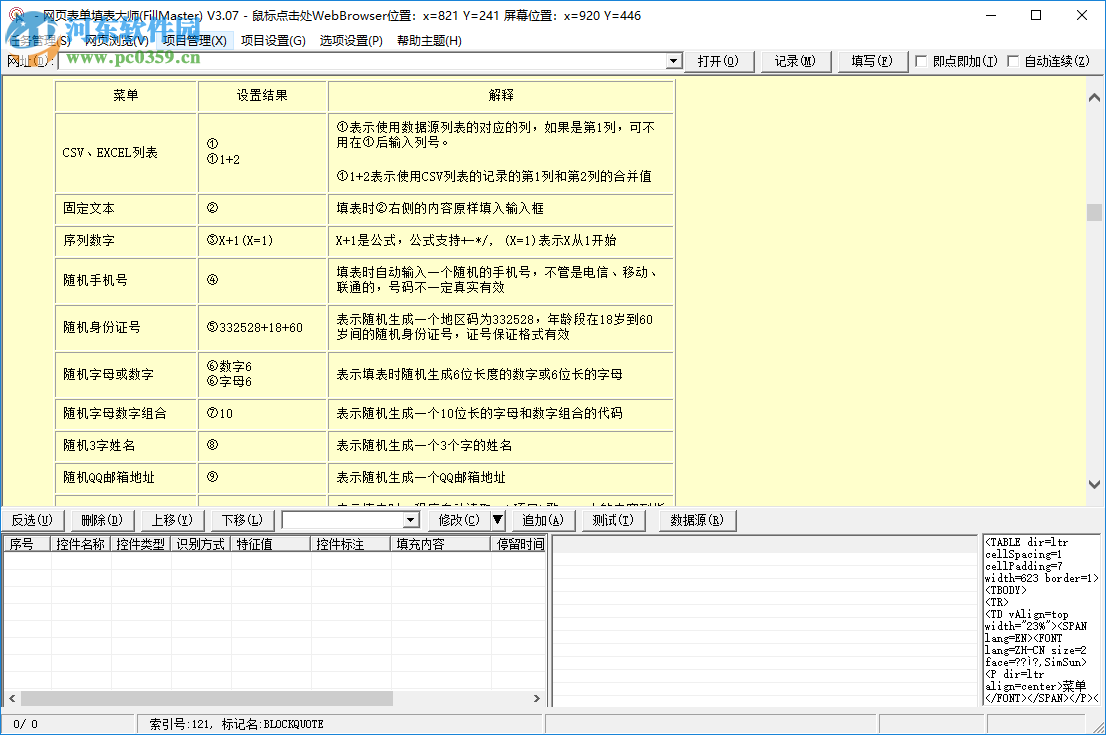
Task: Open the URL address dropdown
Action: coord(673,61)
